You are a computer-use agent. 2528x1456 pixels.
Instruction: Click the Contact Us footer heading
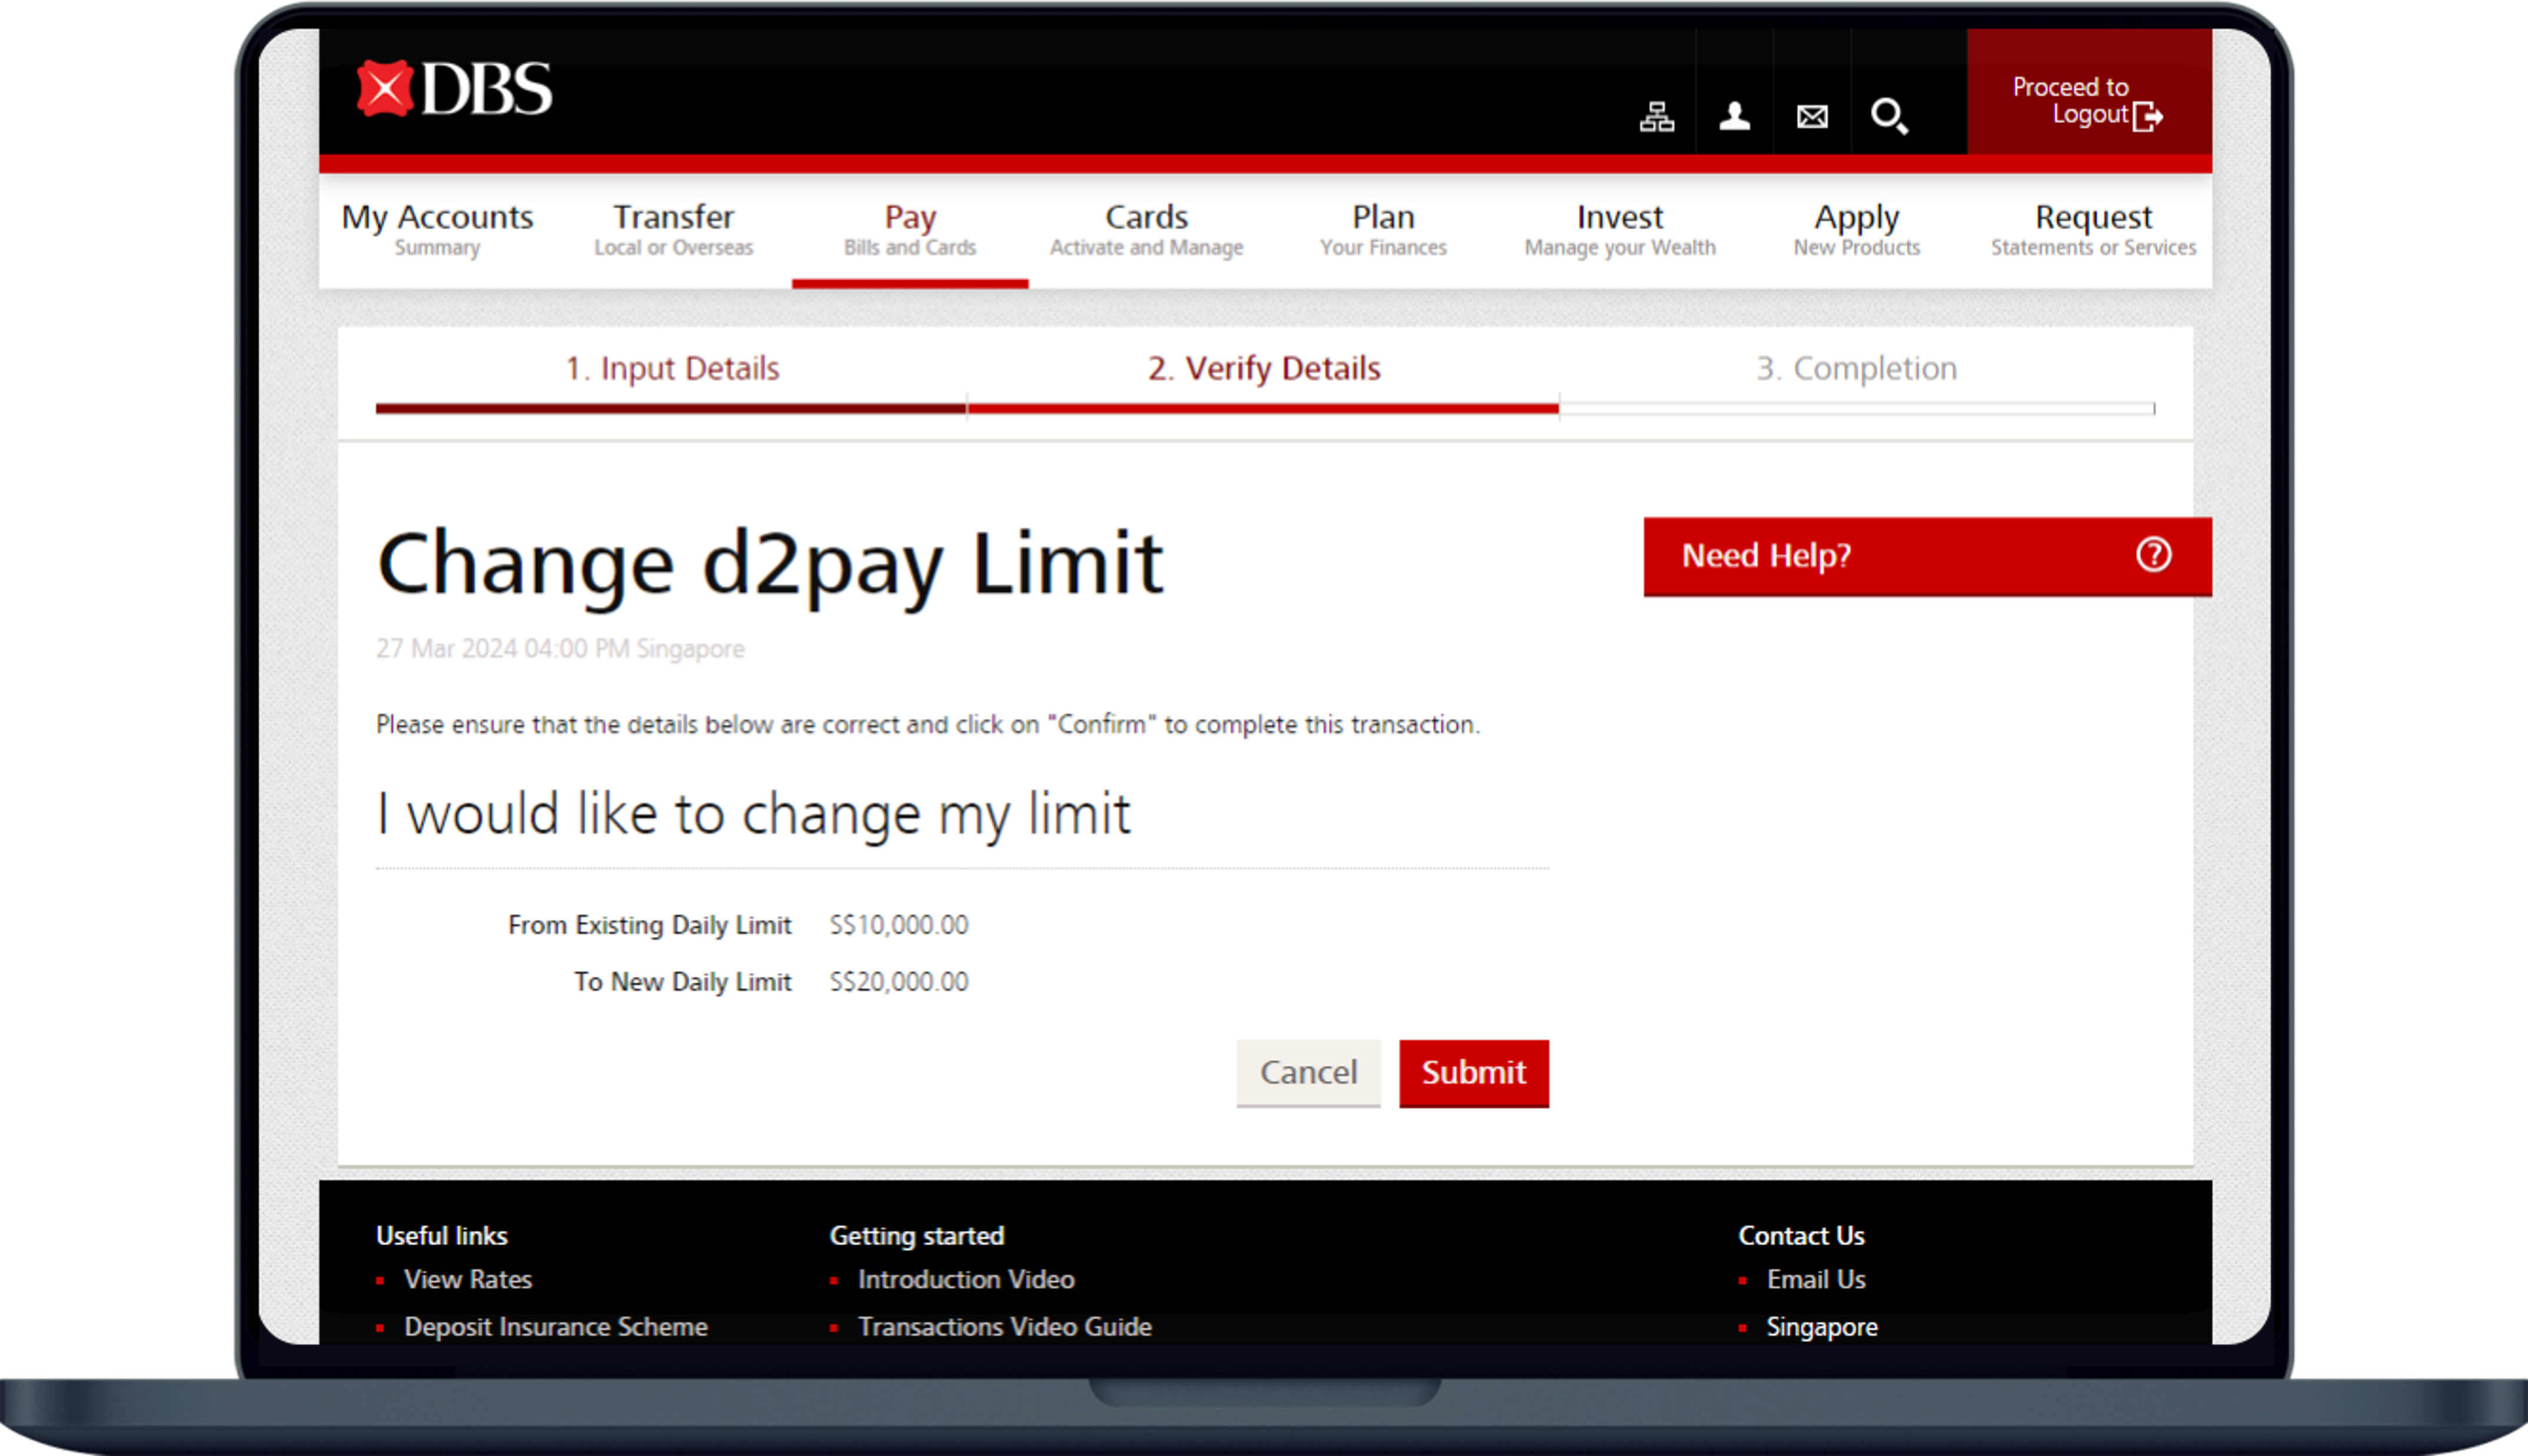pyautogui.click(x=1801, y=1236)
